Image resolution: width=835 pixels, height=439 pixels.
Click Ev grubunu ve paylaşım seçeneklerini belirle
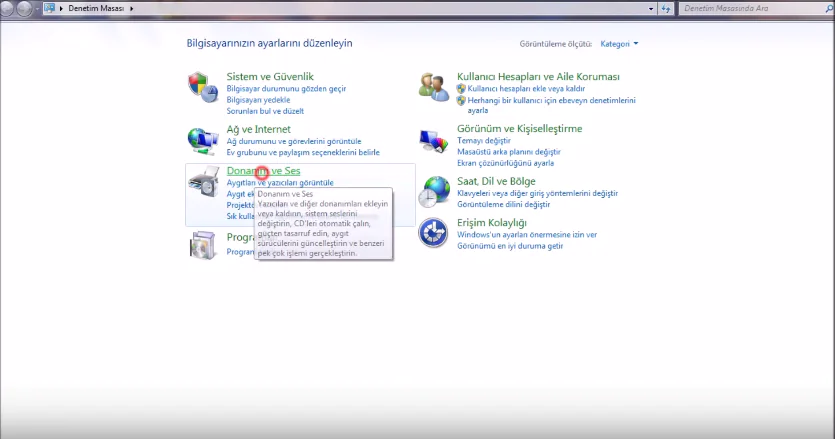pyautogui.click(x=303, y=152)
